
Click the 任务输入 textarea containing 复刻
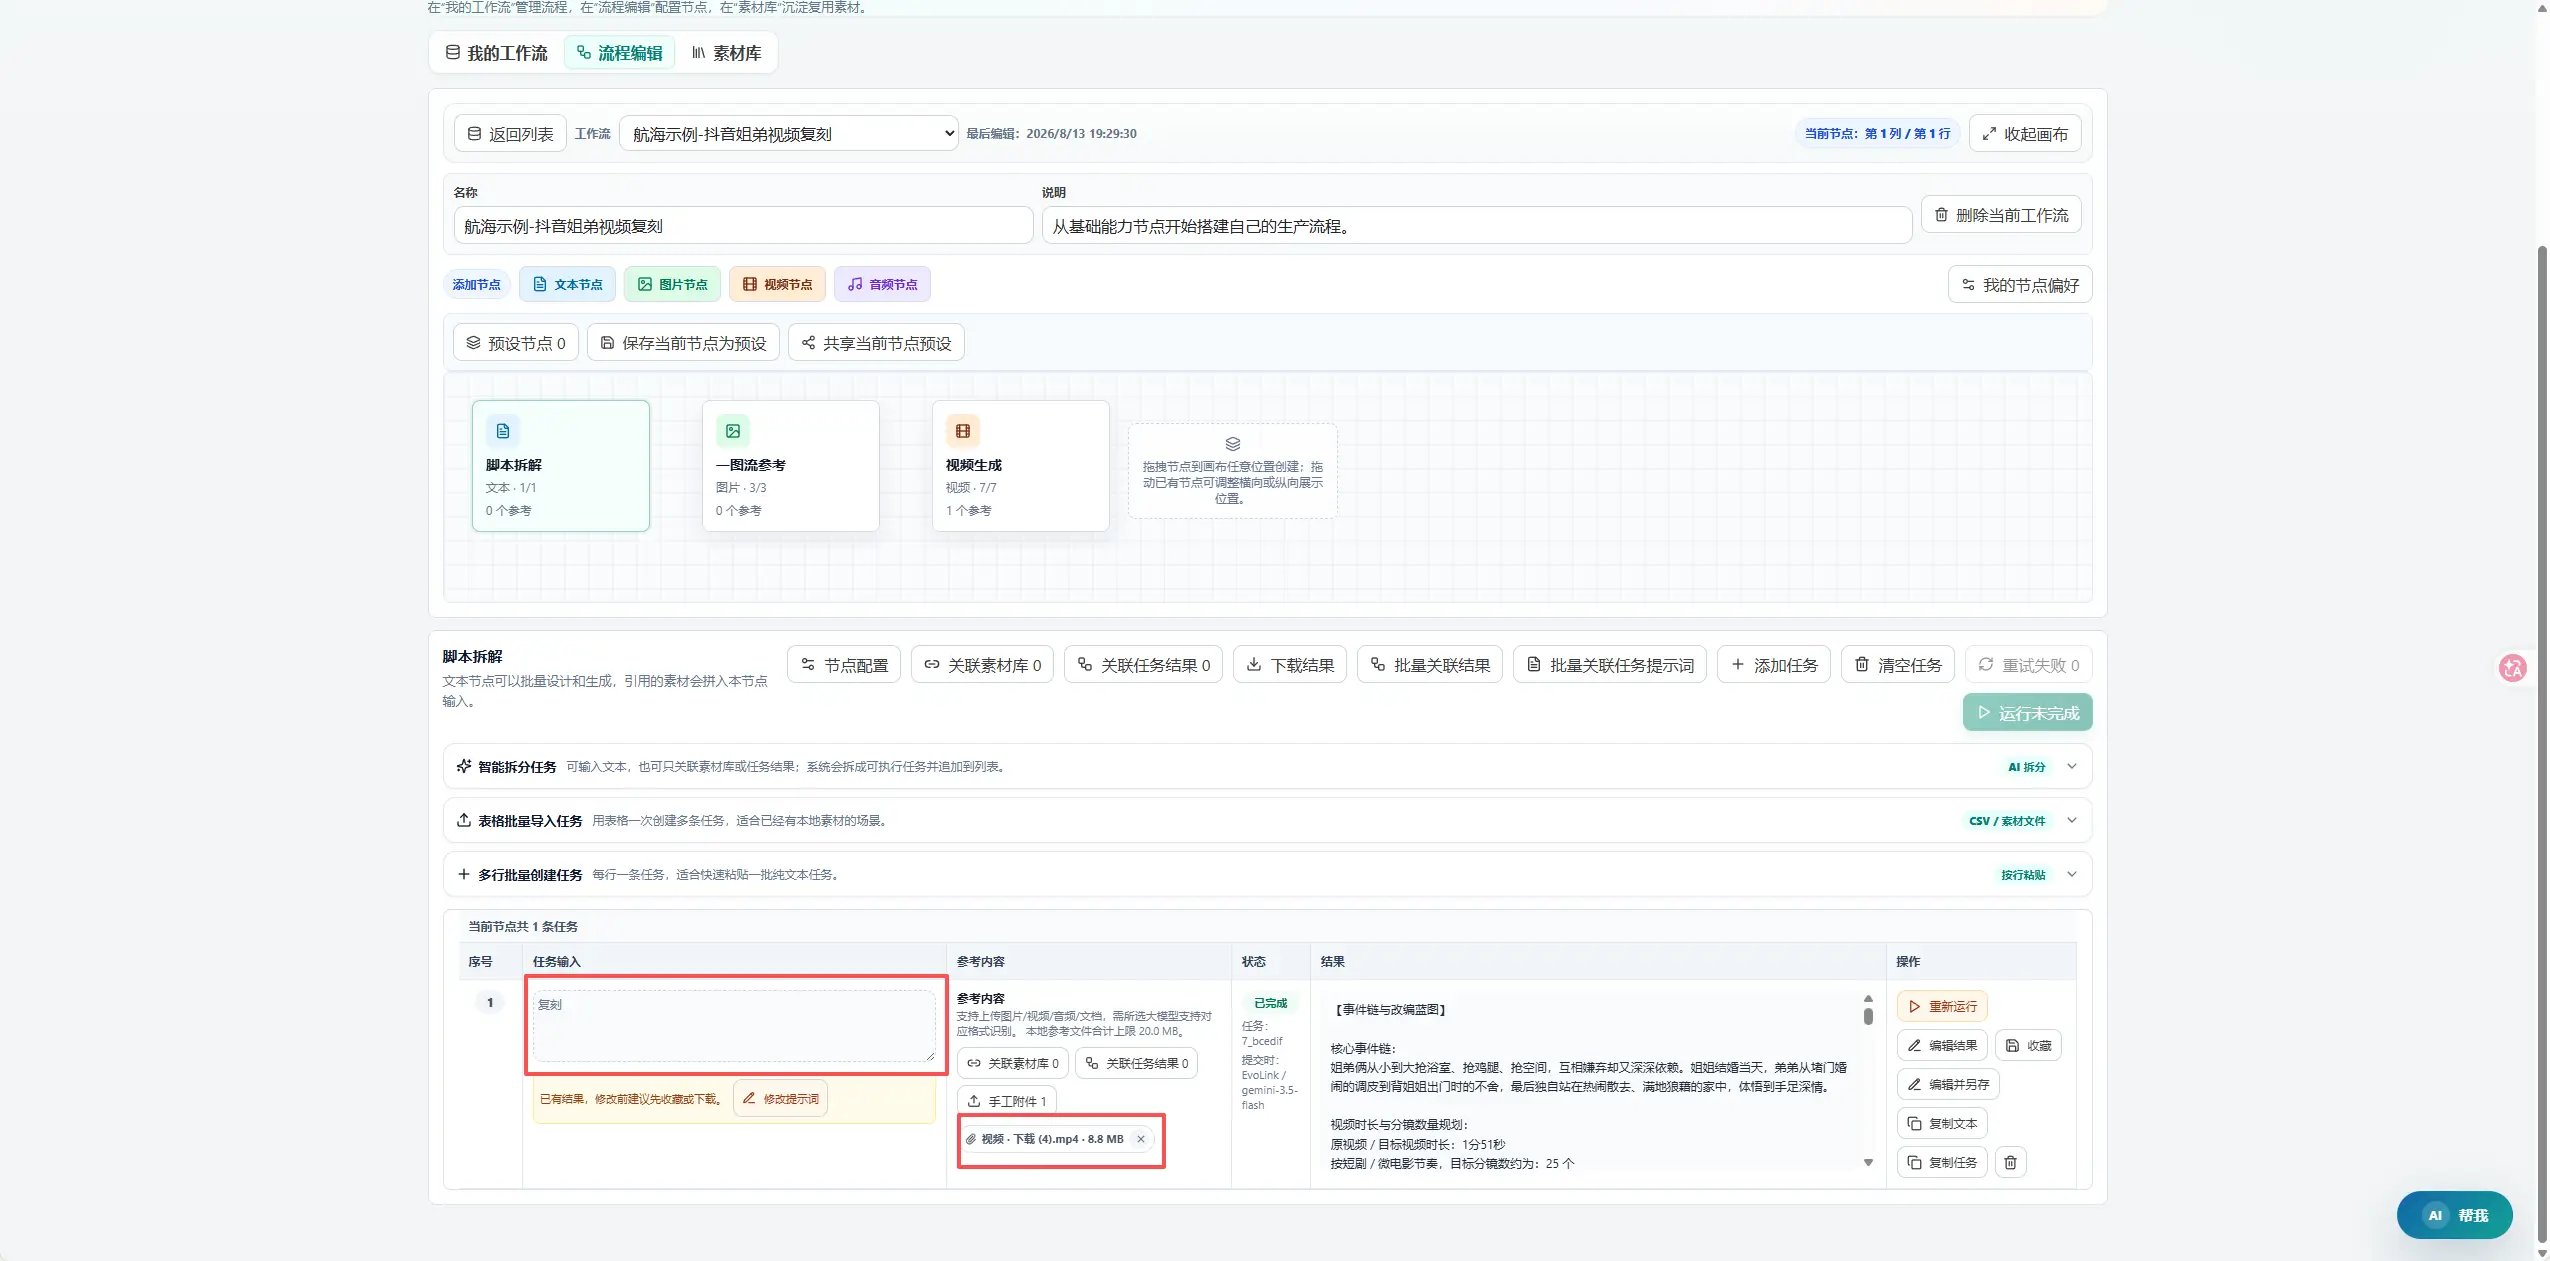pyautogui.click(x=734, y=1026)
